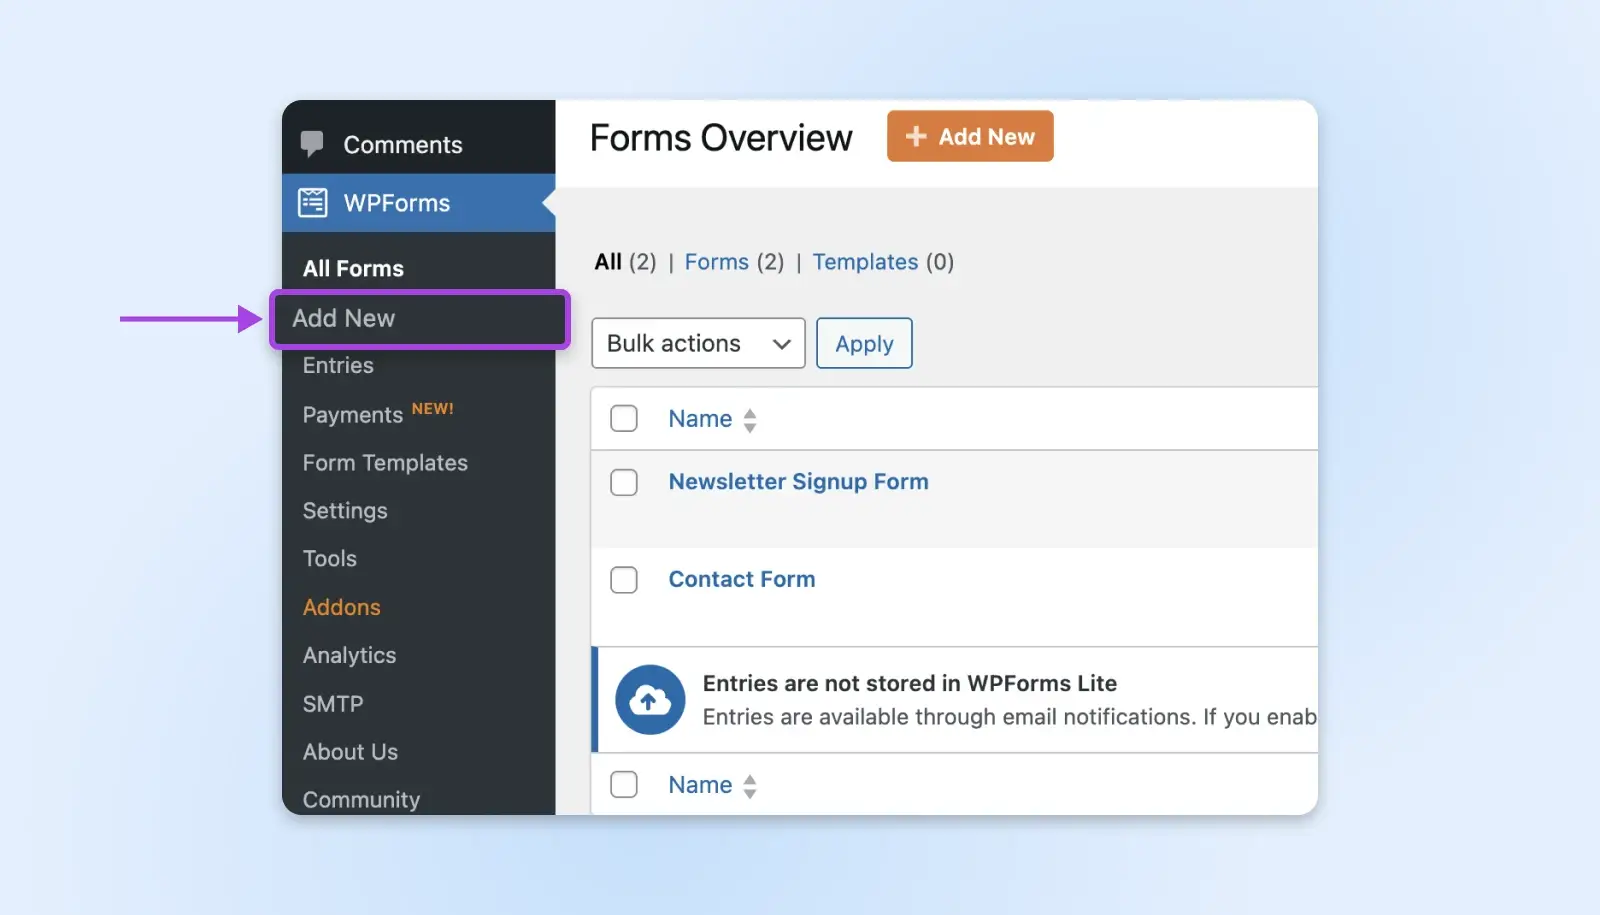Toggle select-all checkbox in table footer
This screenshot has width=1600, height=915.
click(x=624, y=785)
